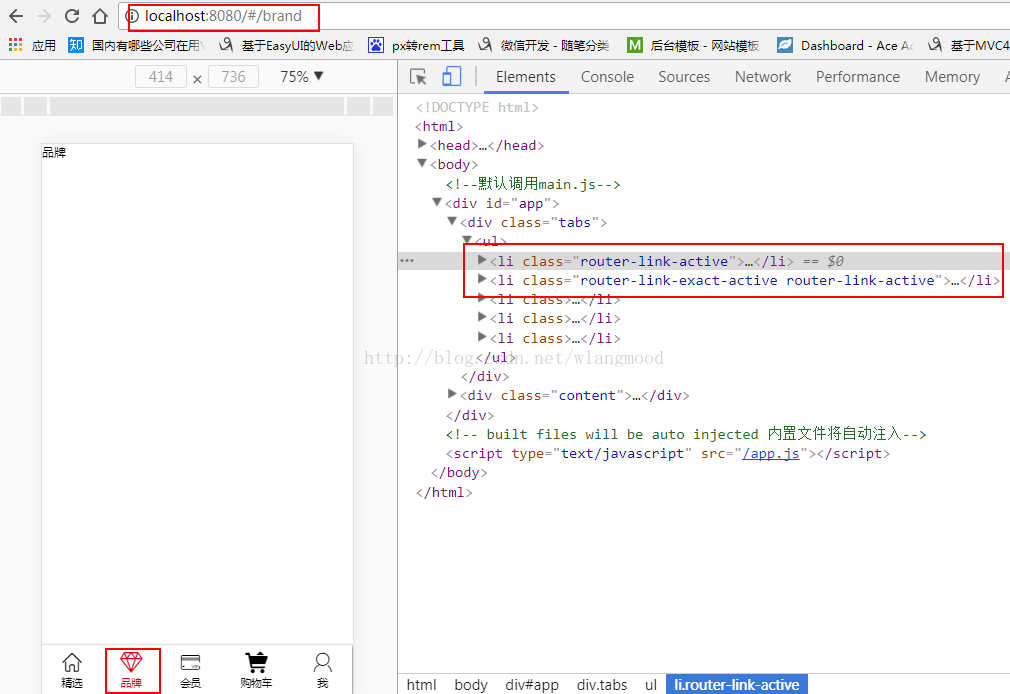
Task: Open the 75% zoom dropdown
Action: click(x=301, y=77)
